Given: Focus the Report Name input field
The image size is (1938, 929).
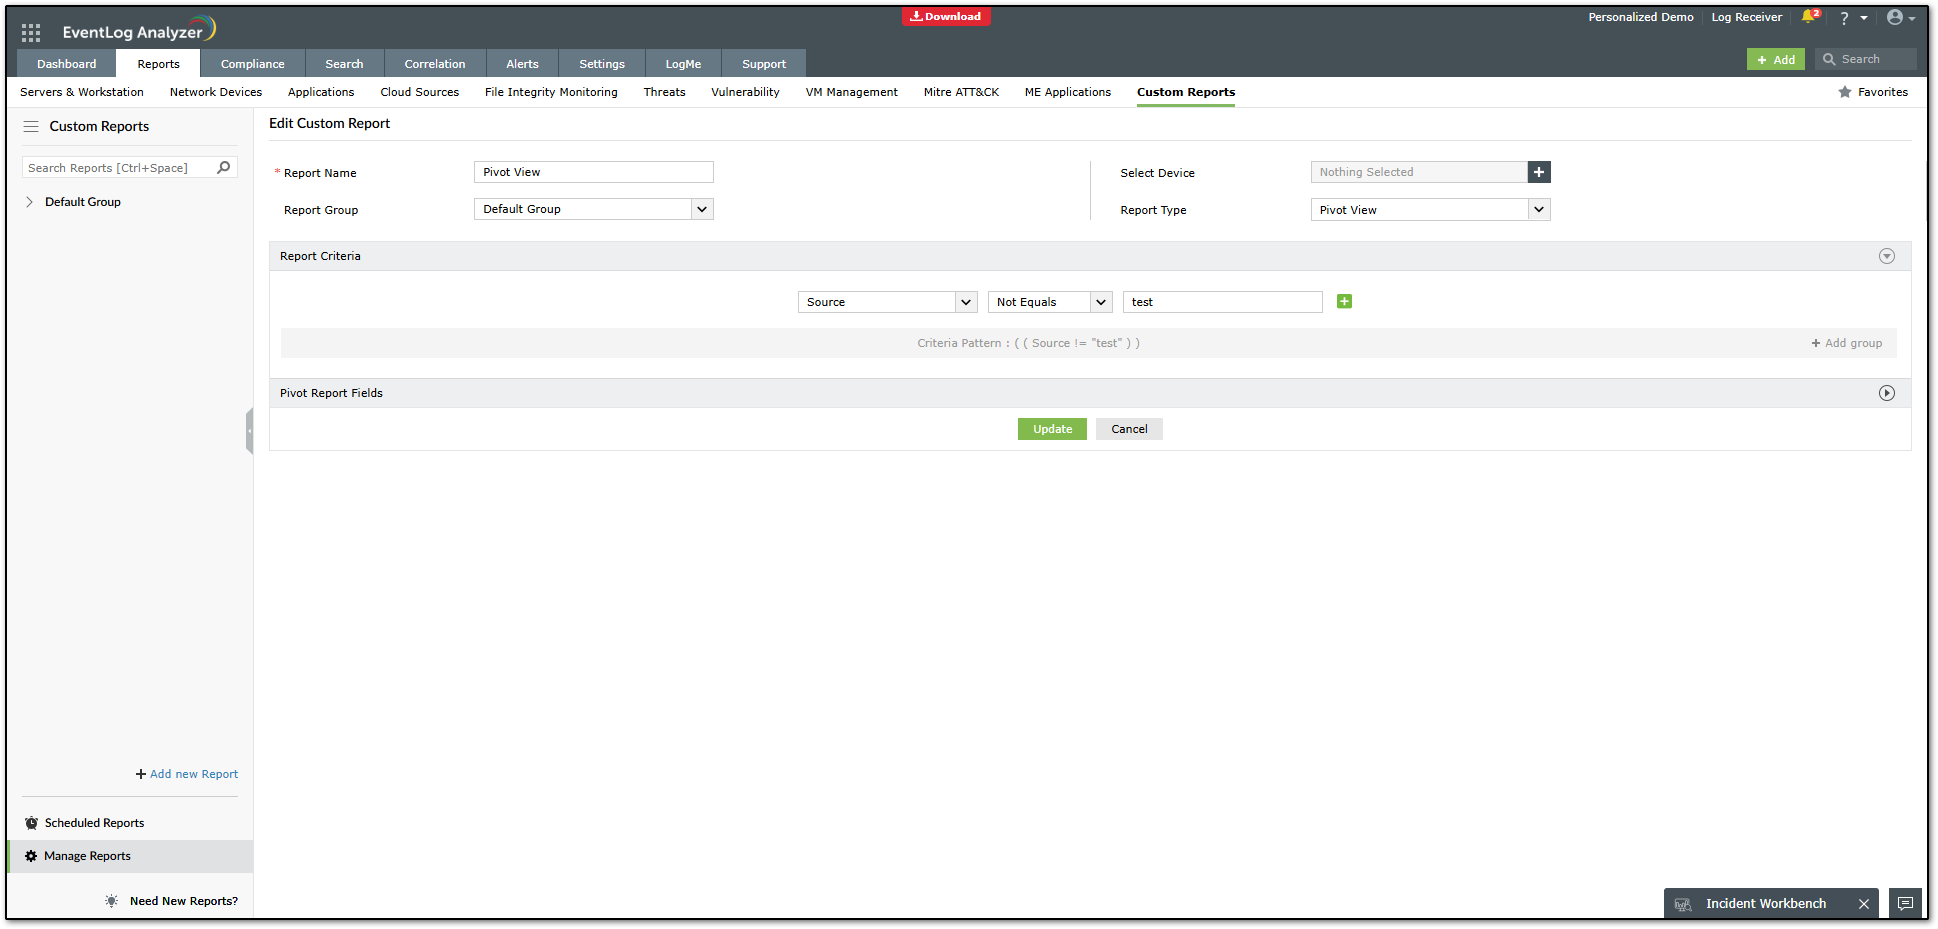Looking at the screenshot, I should tap(593, 172).
